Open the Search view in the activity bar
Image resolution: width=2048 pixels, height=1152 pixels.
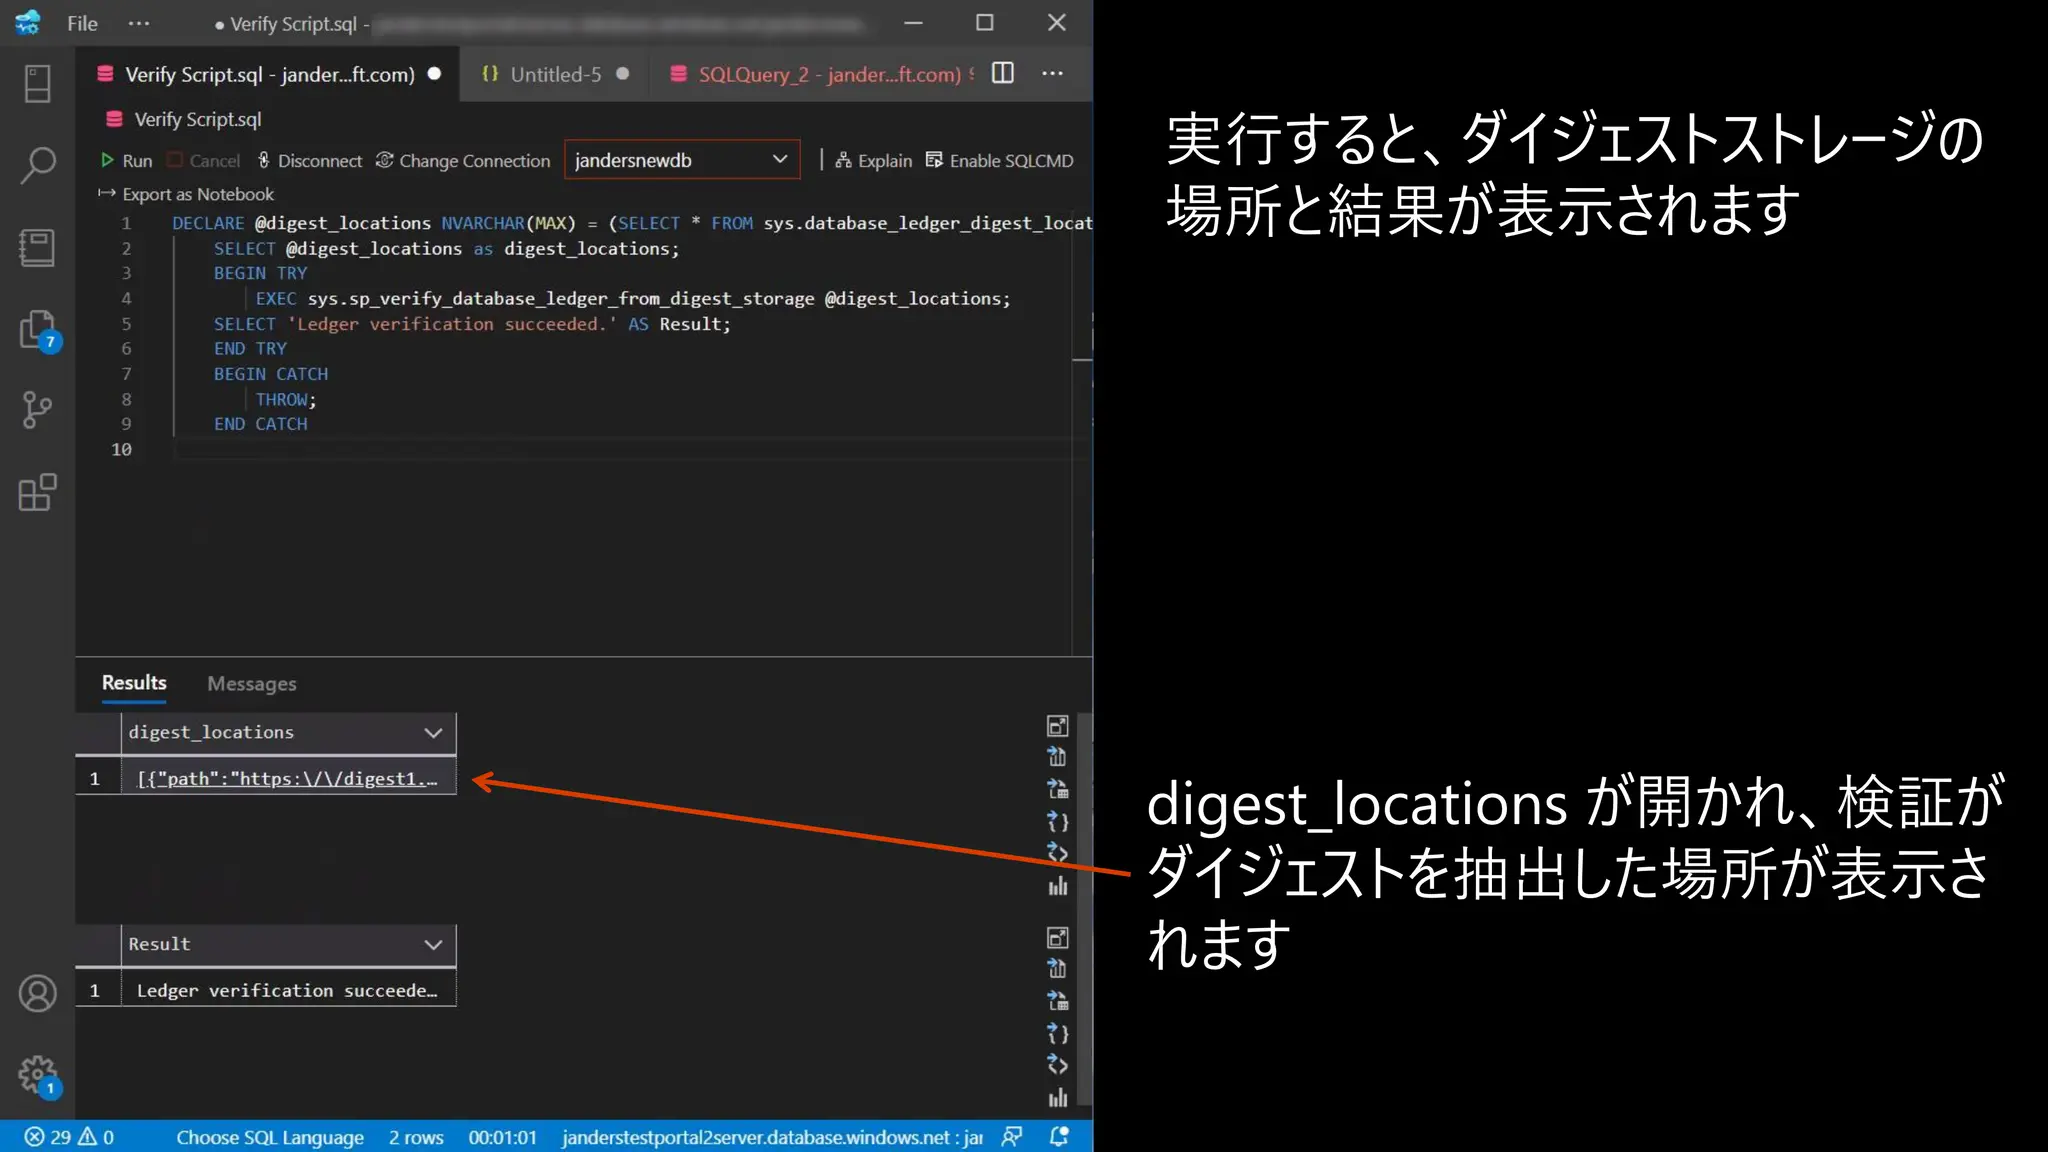coord(37,165)
